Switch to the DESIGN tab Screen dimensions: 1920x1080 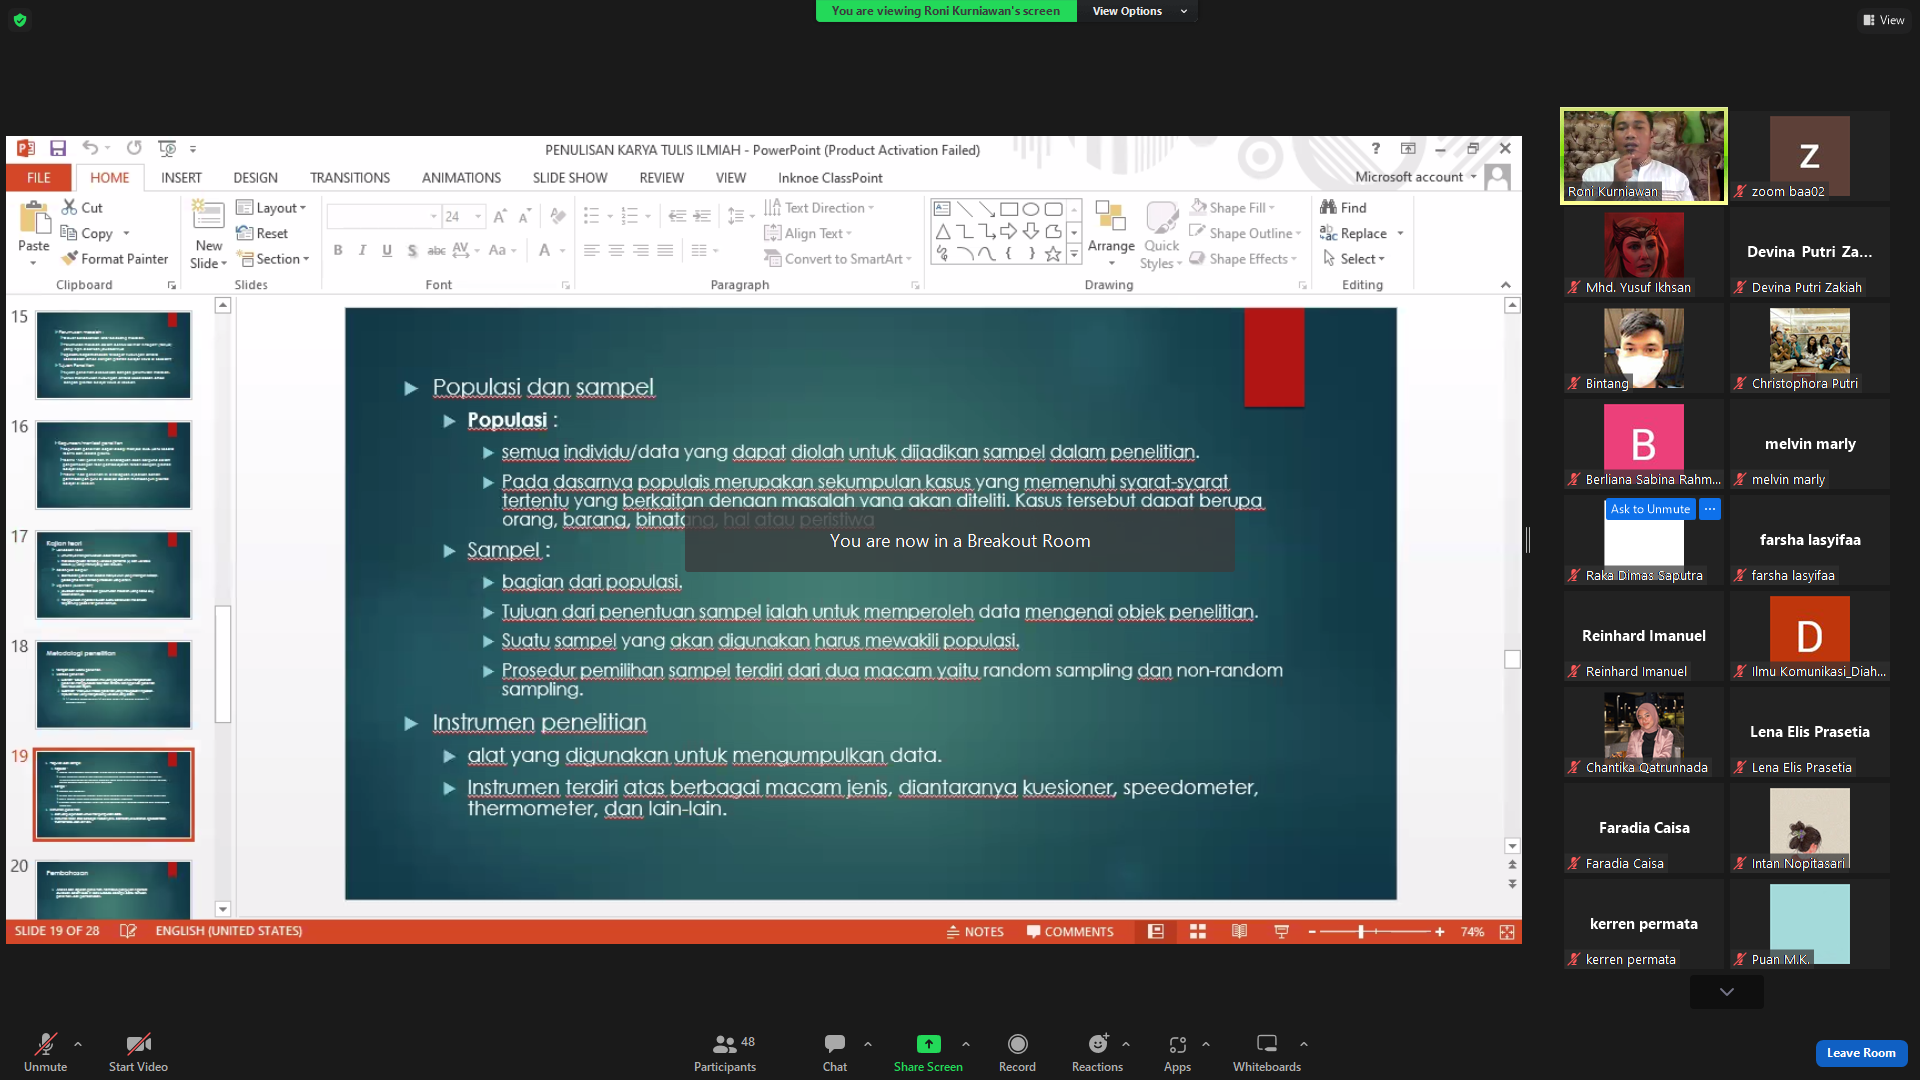click(256, 177)
